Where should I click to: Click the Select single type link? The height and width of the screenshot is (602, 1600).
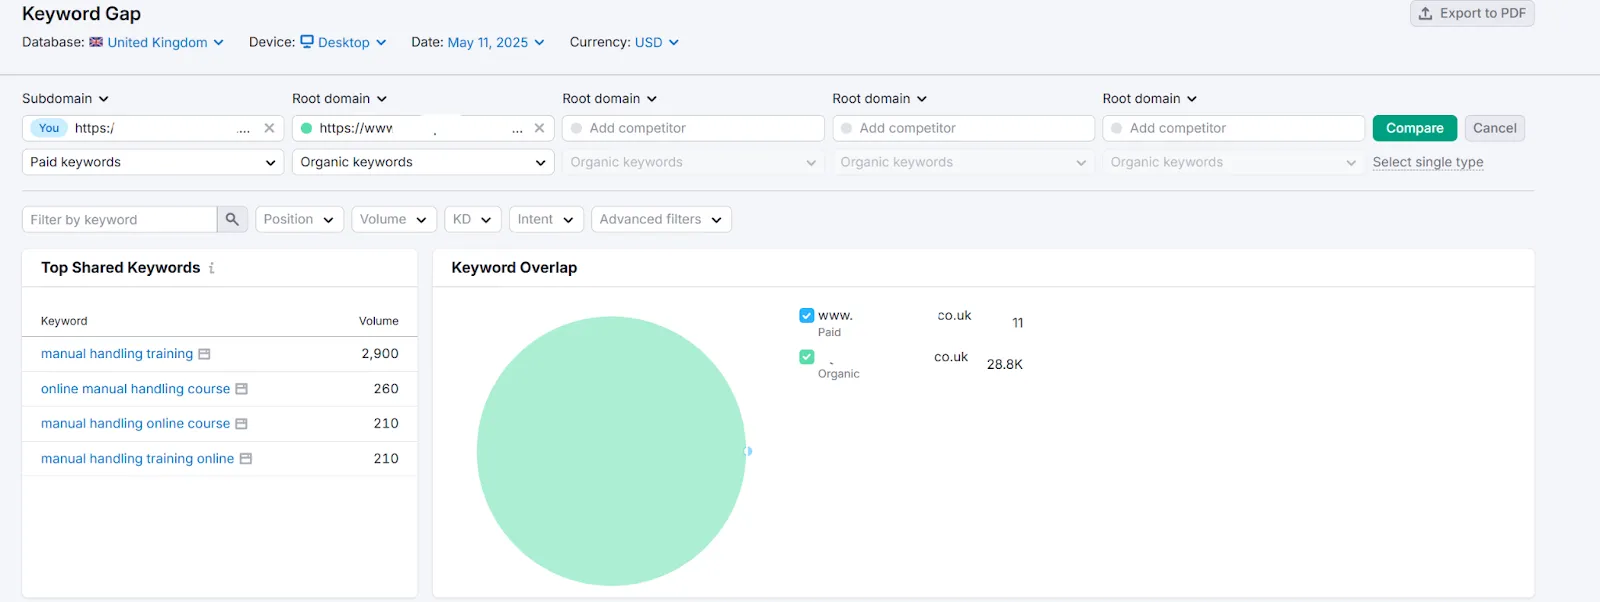pos(1427,162)
